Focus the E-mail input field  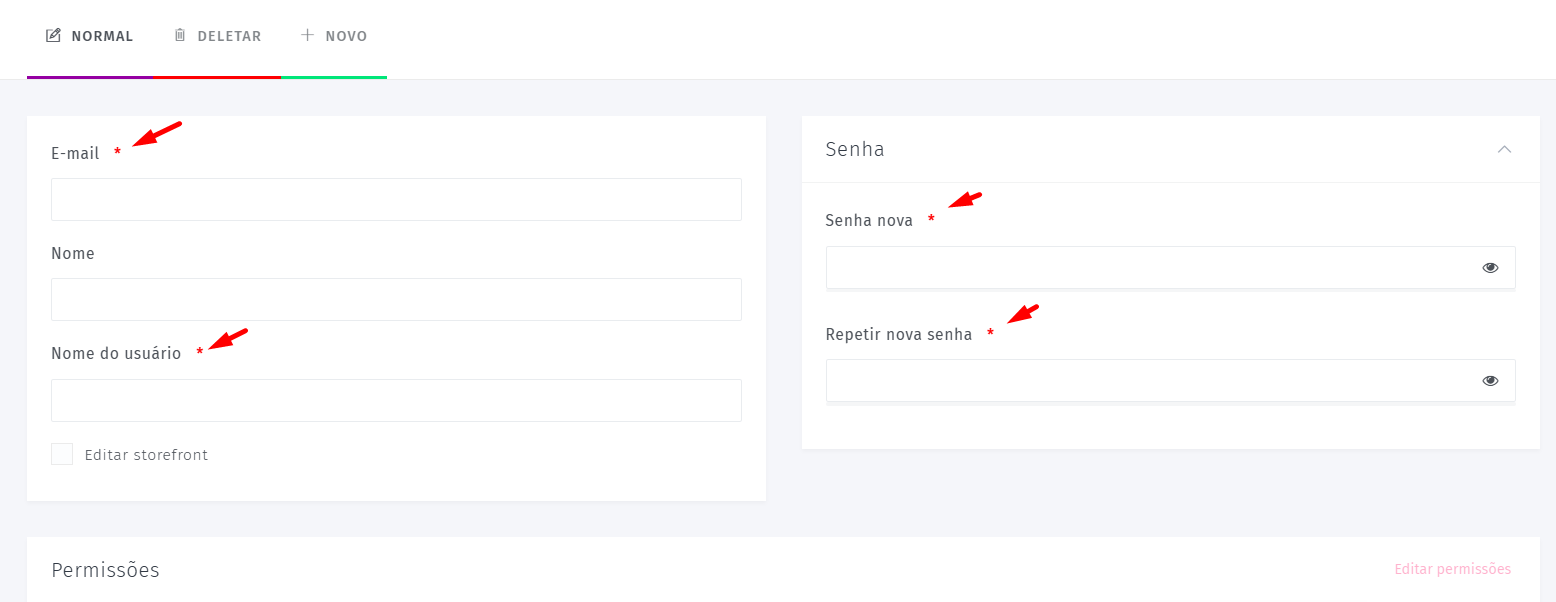point(396,199)
